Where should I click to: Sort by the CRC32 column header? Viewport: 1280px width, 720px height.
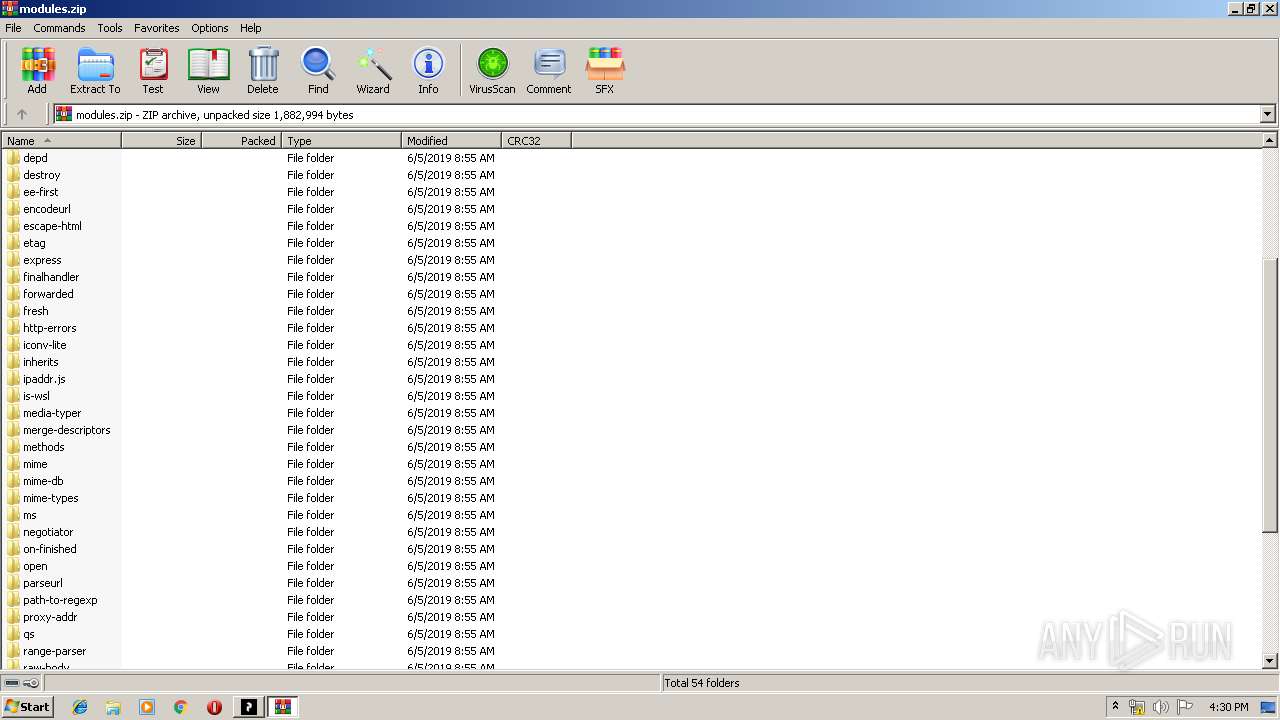(x=537, y=140)
